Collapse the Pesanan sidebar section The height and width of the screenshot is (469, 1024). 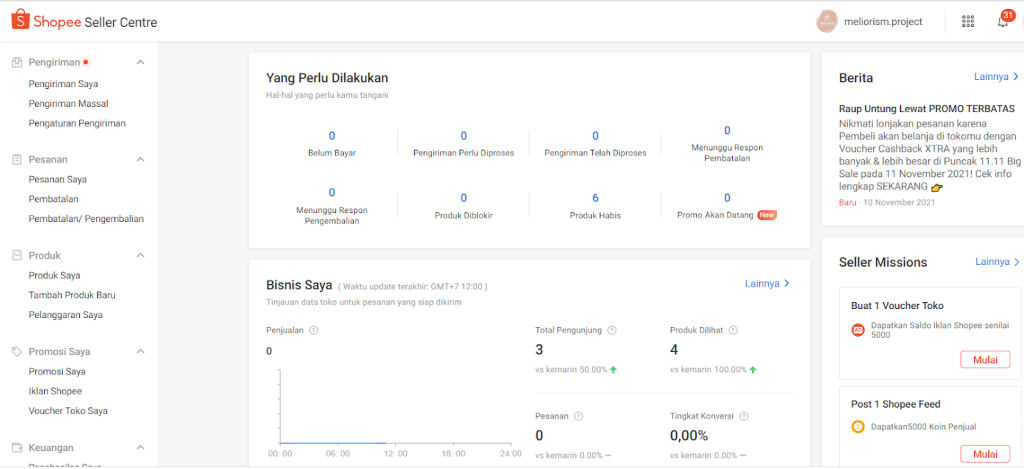tap(140, 159)
